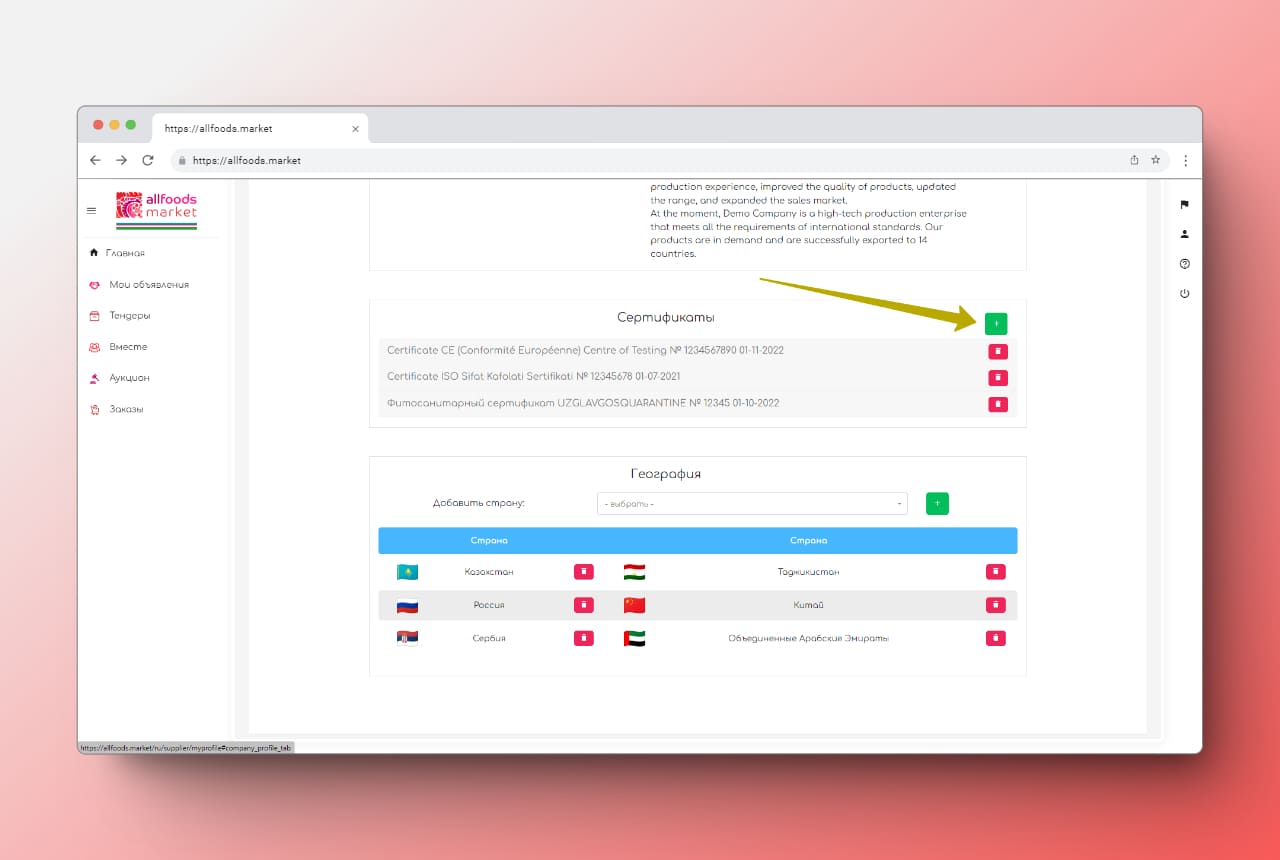Add selected country with green plus button
Viewport: 1280px width, 860px height.
click(937, 504)
